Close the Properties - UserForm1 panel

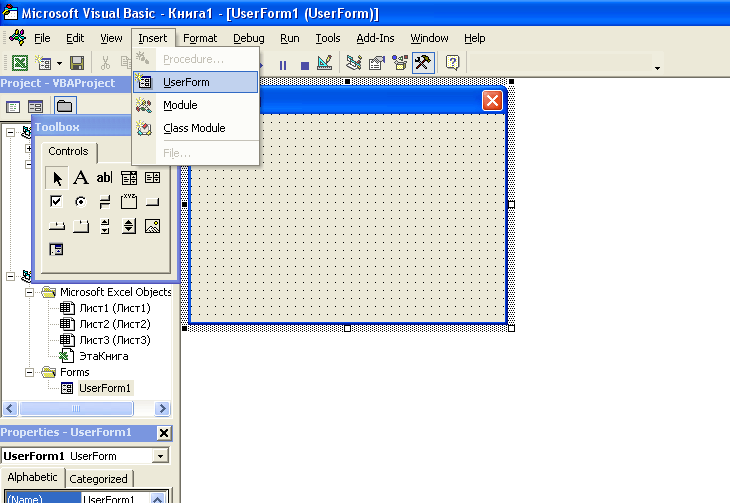click(x=164, y=433)
